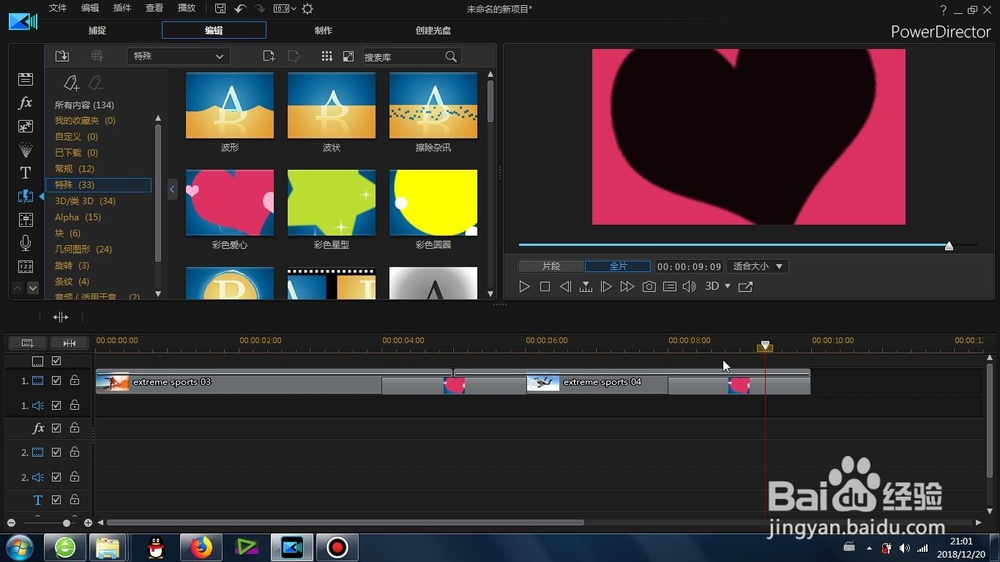Viewport: 1000px width, 562px height.
Task: Open the 编辑 menu in menu bar
Action: [90, 8]
